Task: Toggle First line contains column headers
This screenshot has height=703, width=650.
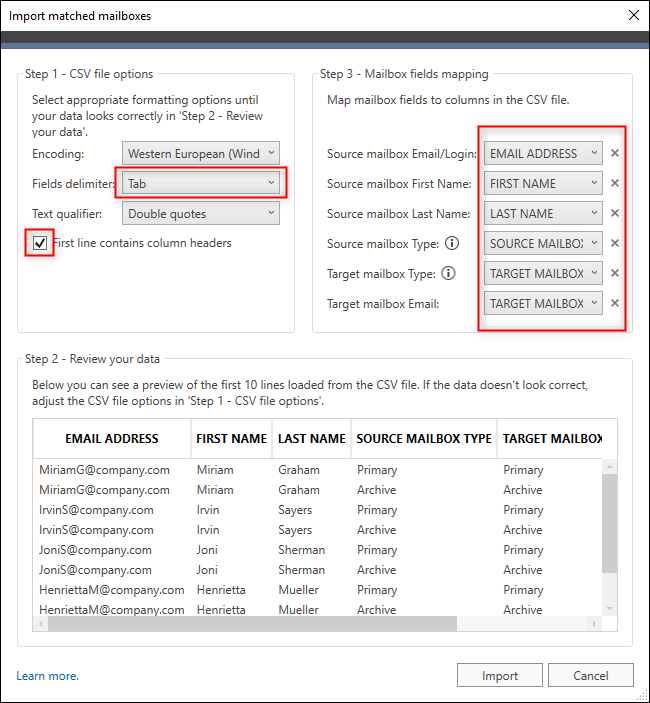Action: [40, 243]
